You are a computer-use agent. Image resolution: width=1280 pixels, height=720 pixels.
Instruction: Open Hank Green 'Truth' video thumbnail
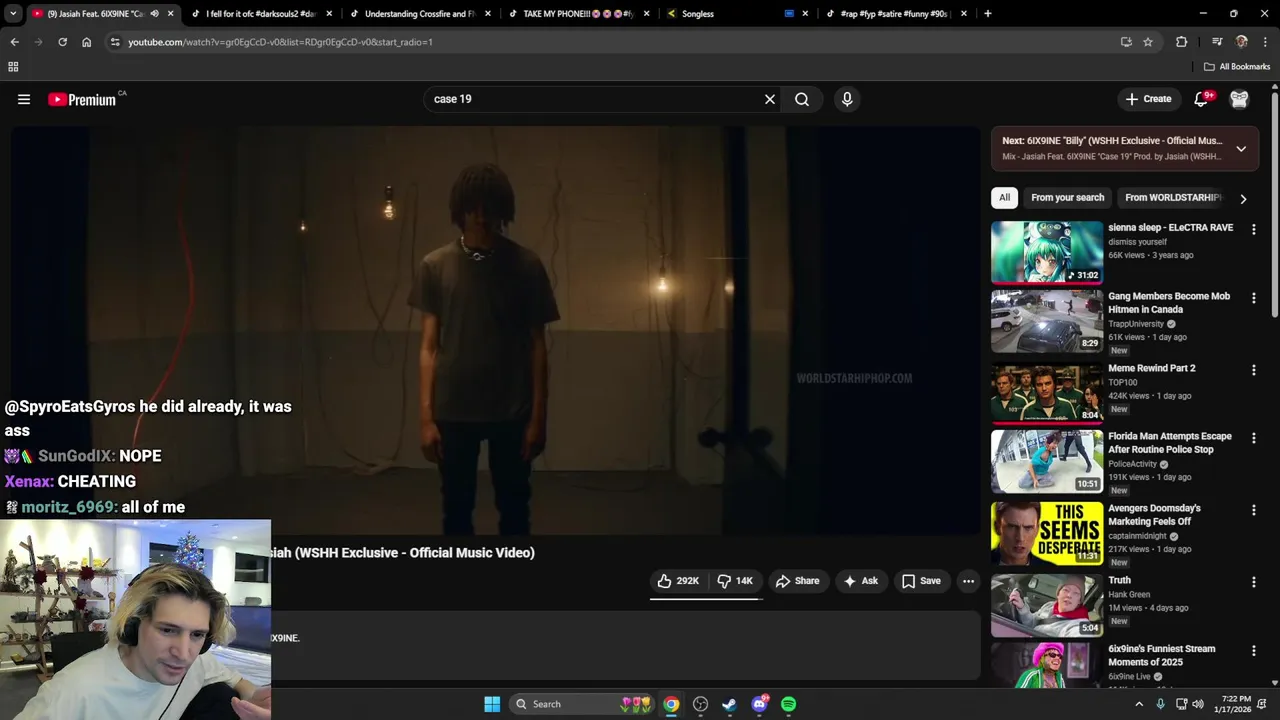pos(1047,605)
